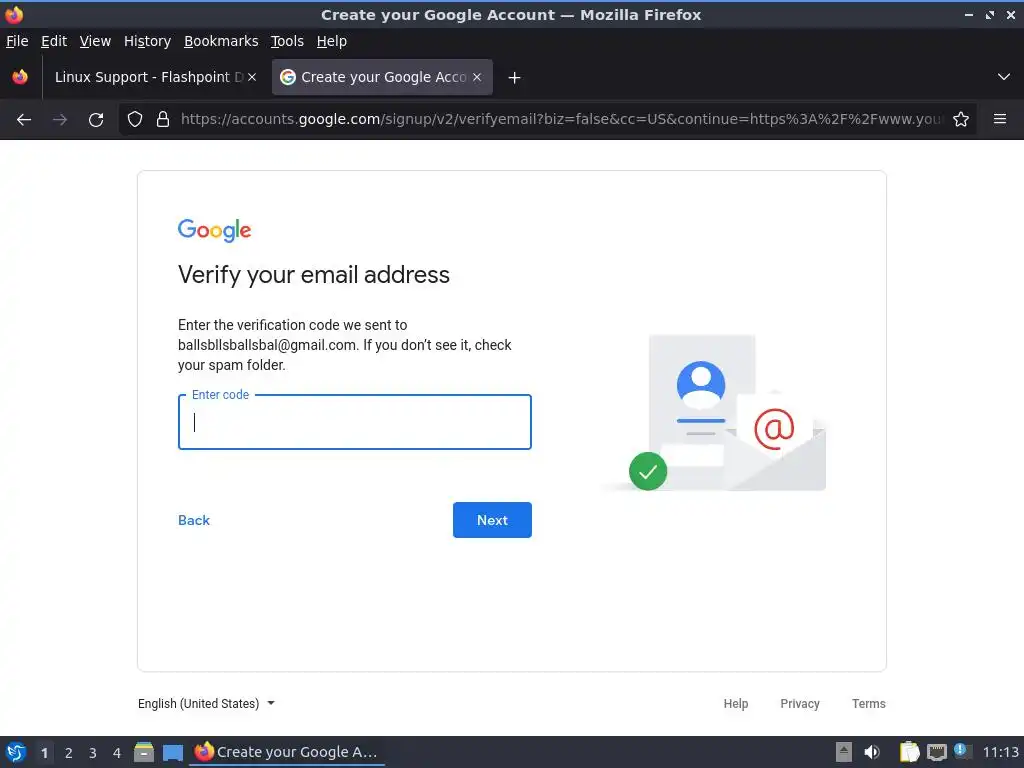Screen dimensions: 1024x768
Task: Open the clipboard manager tray icon
Action: coord(909,752)
